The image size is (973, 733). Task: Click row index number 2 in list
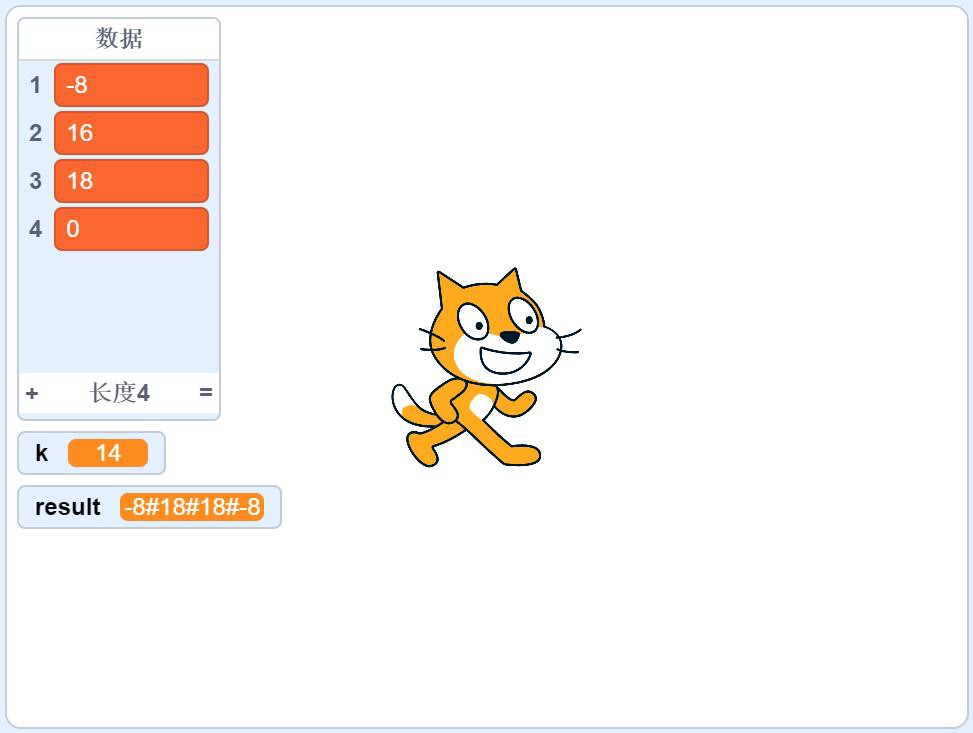(35, 133)
